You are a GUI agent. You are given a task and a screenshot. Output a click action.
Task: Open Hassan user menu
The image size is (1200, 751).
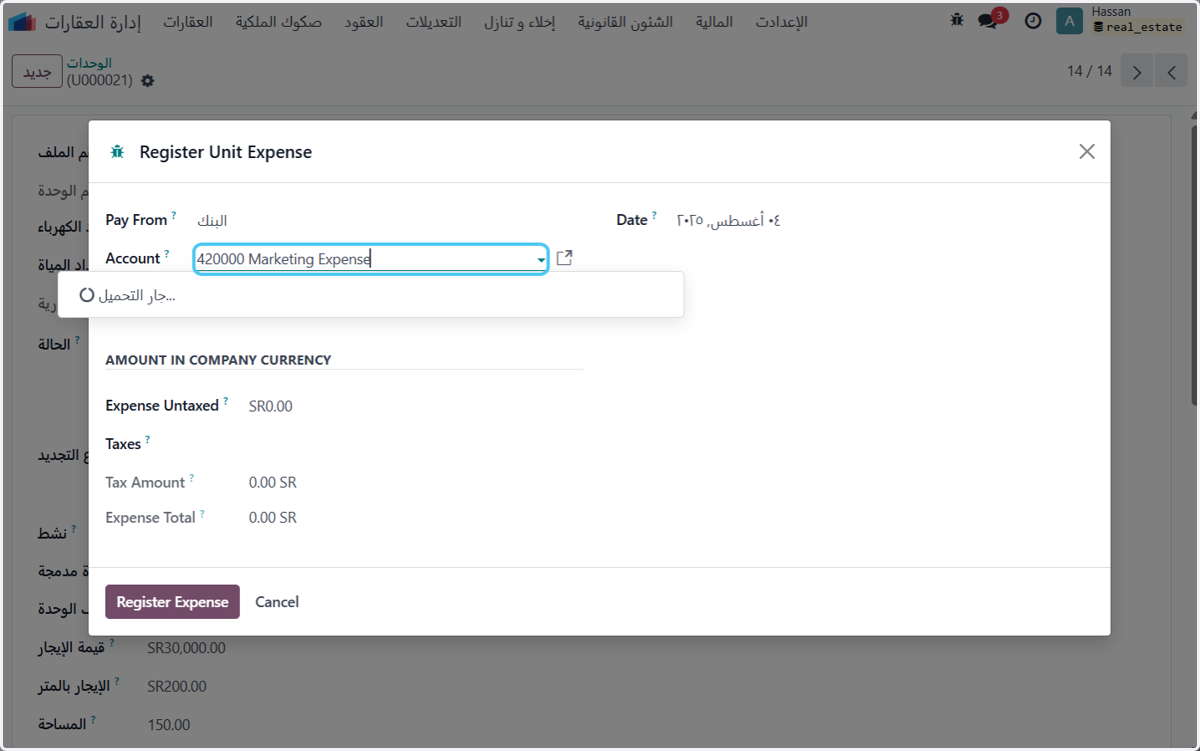point(1137,20)
